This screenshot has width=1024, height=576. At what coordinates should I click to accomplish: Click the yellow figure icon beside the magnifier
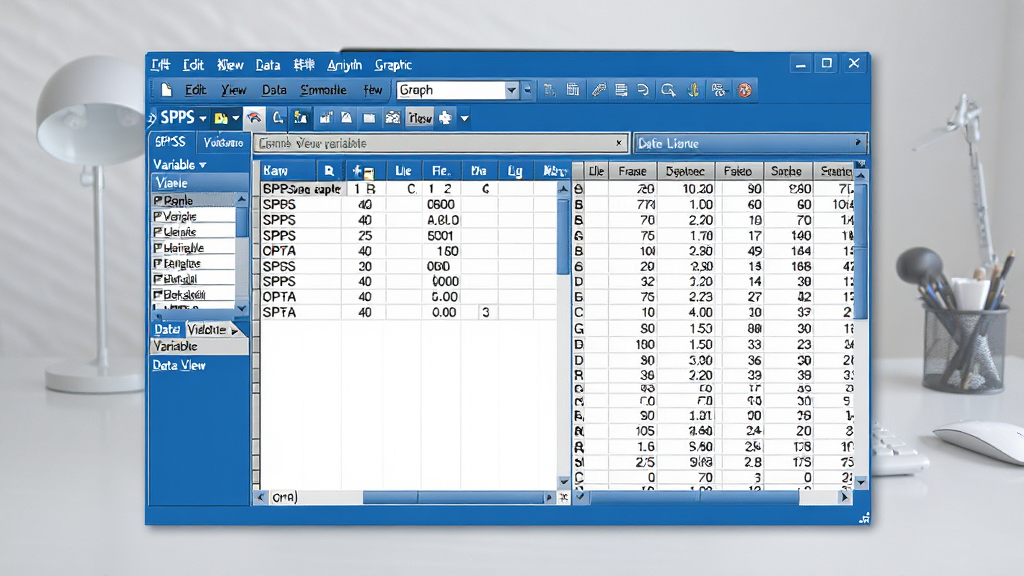pos(693,90)
